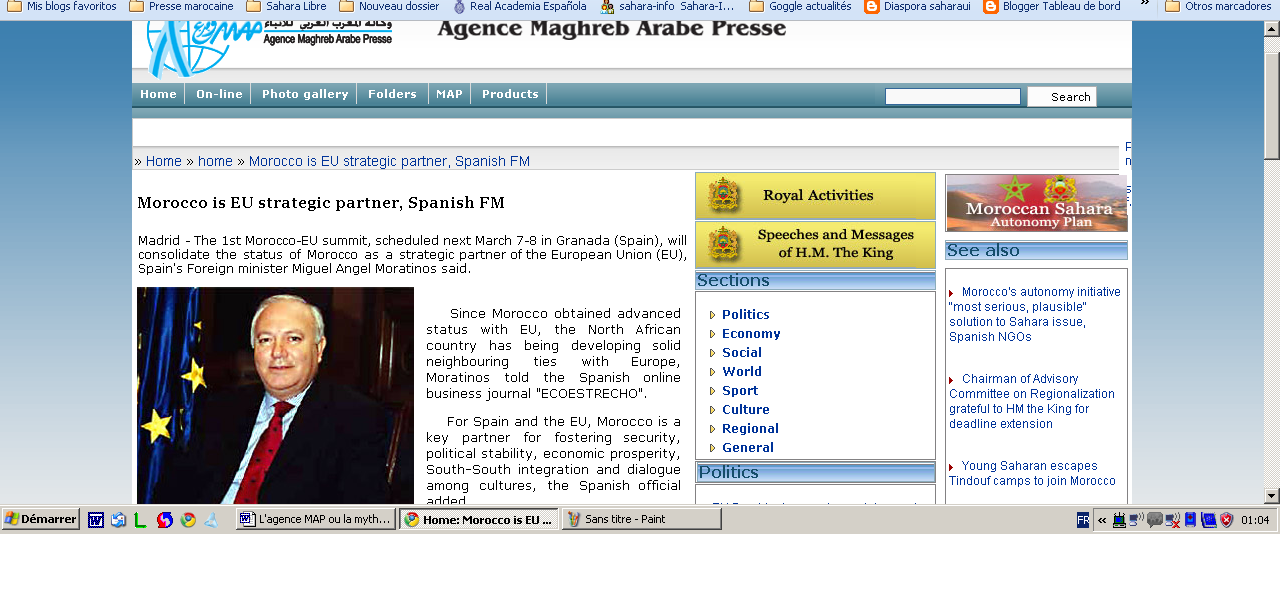The height and width of the screenshot is (600, 1280).
Task: Click the blue device tray icon left of the shield
Action: (1209, 520)
